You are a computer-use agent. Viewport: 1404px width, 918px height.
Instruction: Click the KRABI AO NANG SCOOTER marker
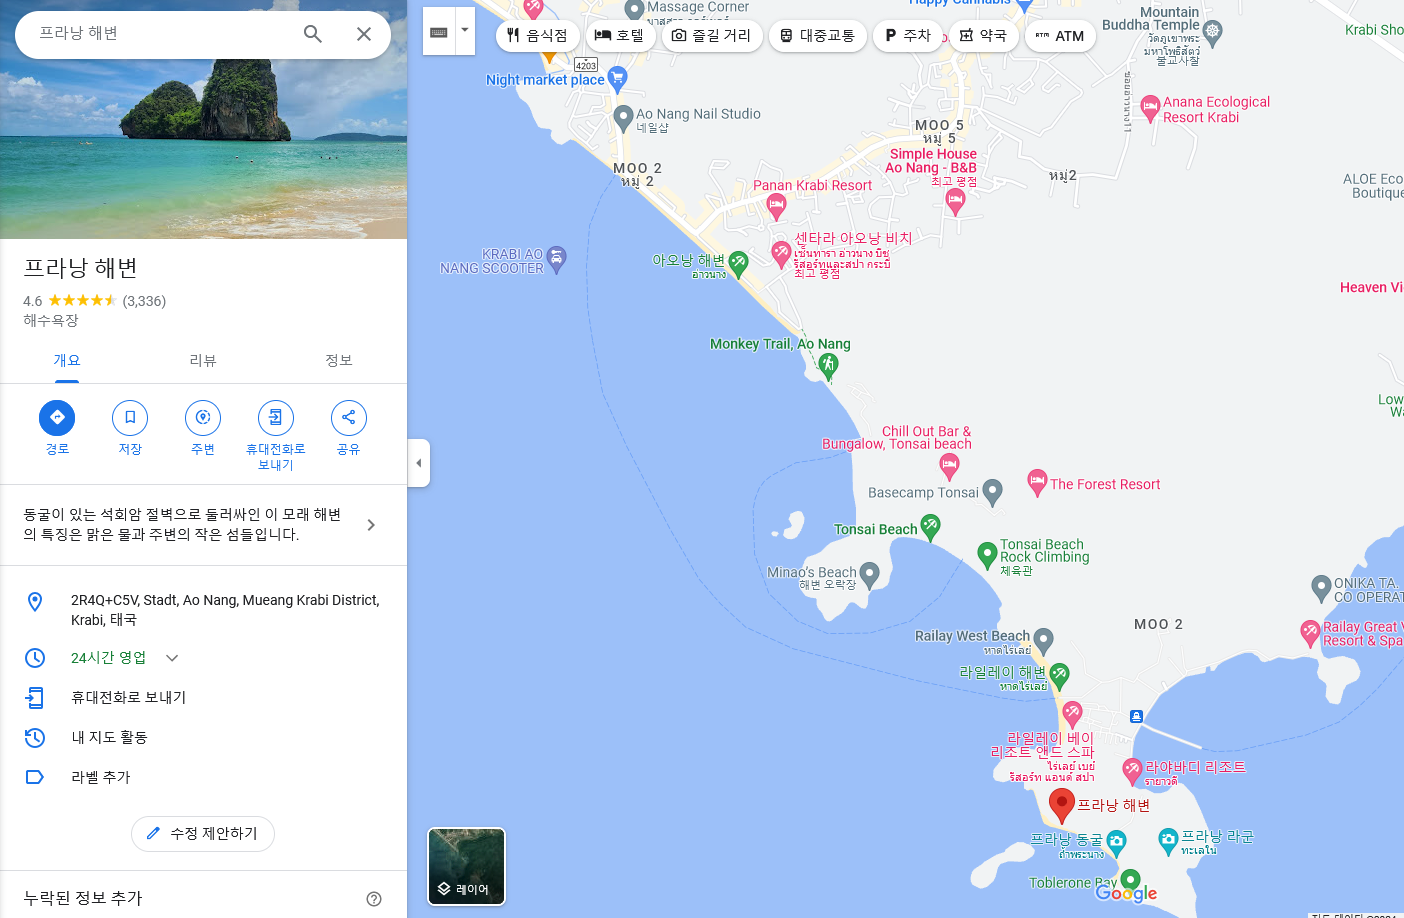(x=557, y=259)
